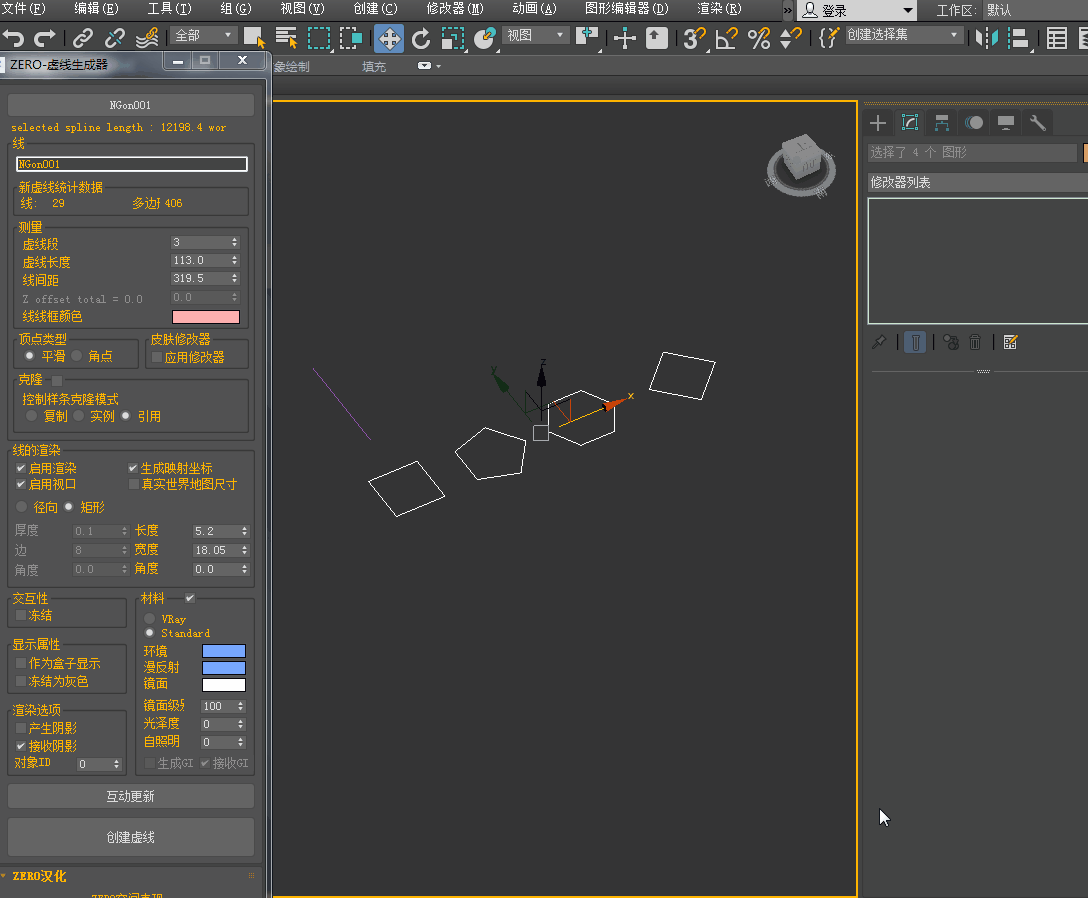Open the Hierarchy command panel tab

[x=941, y=123]
